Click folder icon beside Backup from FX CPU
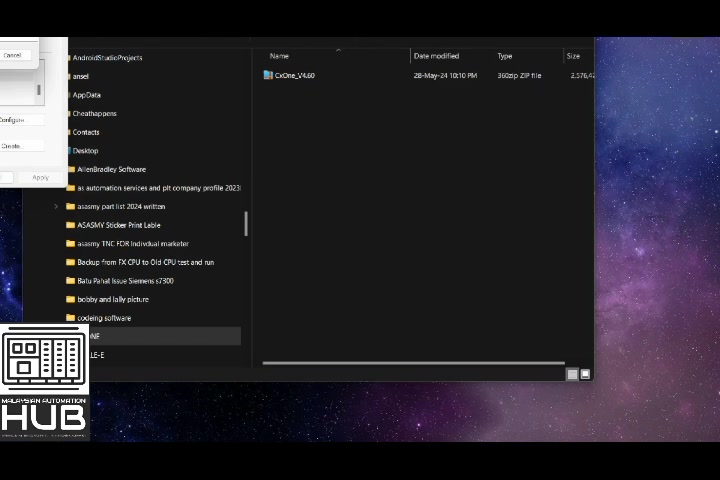Viewport: 720px width, 480px height. pos(70,262)
